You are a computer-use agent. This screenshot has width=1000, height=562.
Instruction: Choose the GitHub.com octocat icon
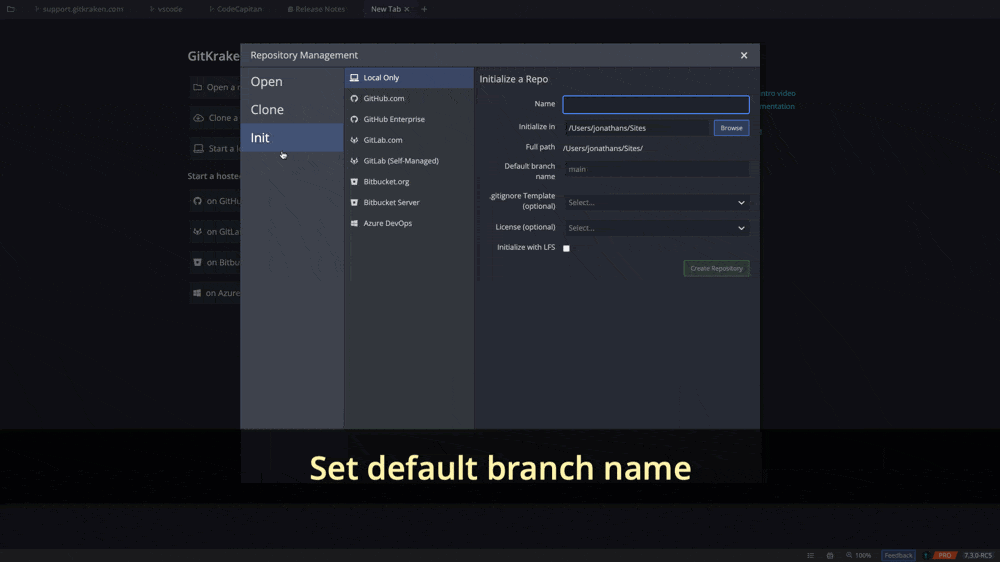[354, 98]
